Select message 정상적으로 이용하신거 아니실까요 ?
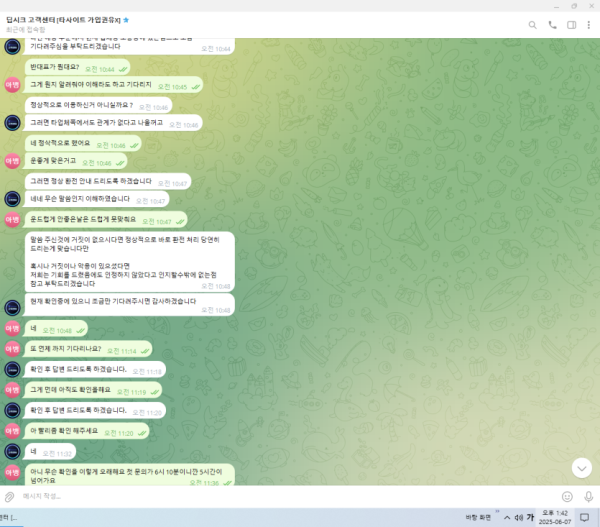Screen dimensions: 600x527 [98, 105]
